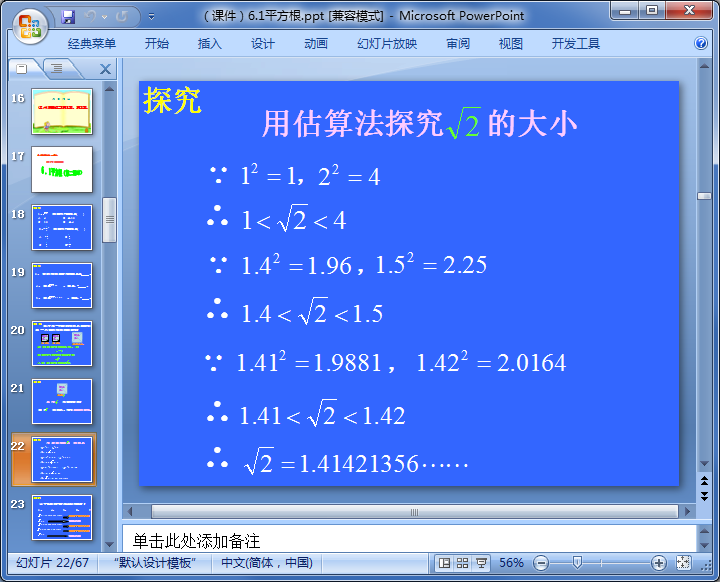Switch to Normal view in status bar
This screenshot has height=582, width=720.
(445, 563)
